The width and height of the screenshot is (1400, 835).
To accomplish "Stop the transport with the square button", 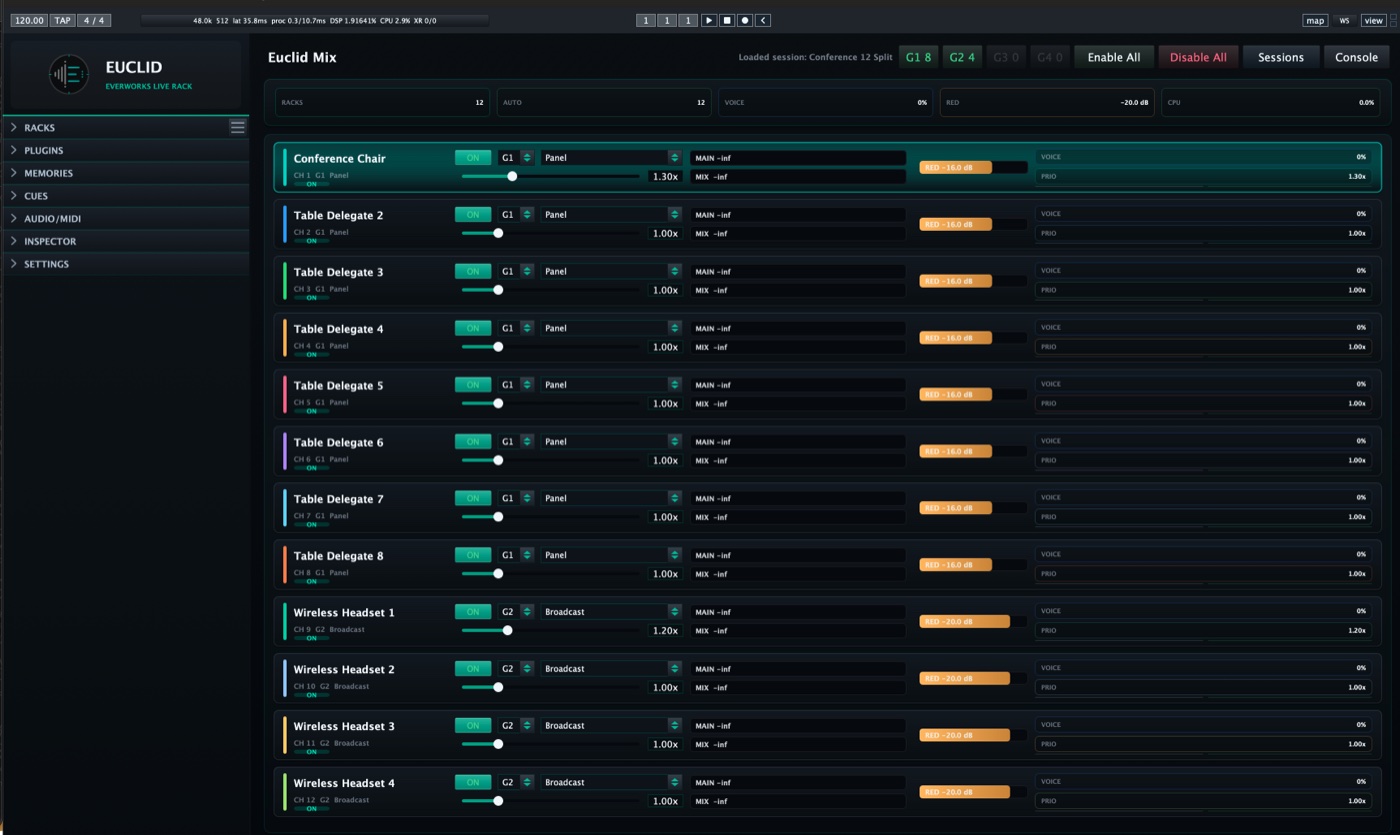I will 727,20.
